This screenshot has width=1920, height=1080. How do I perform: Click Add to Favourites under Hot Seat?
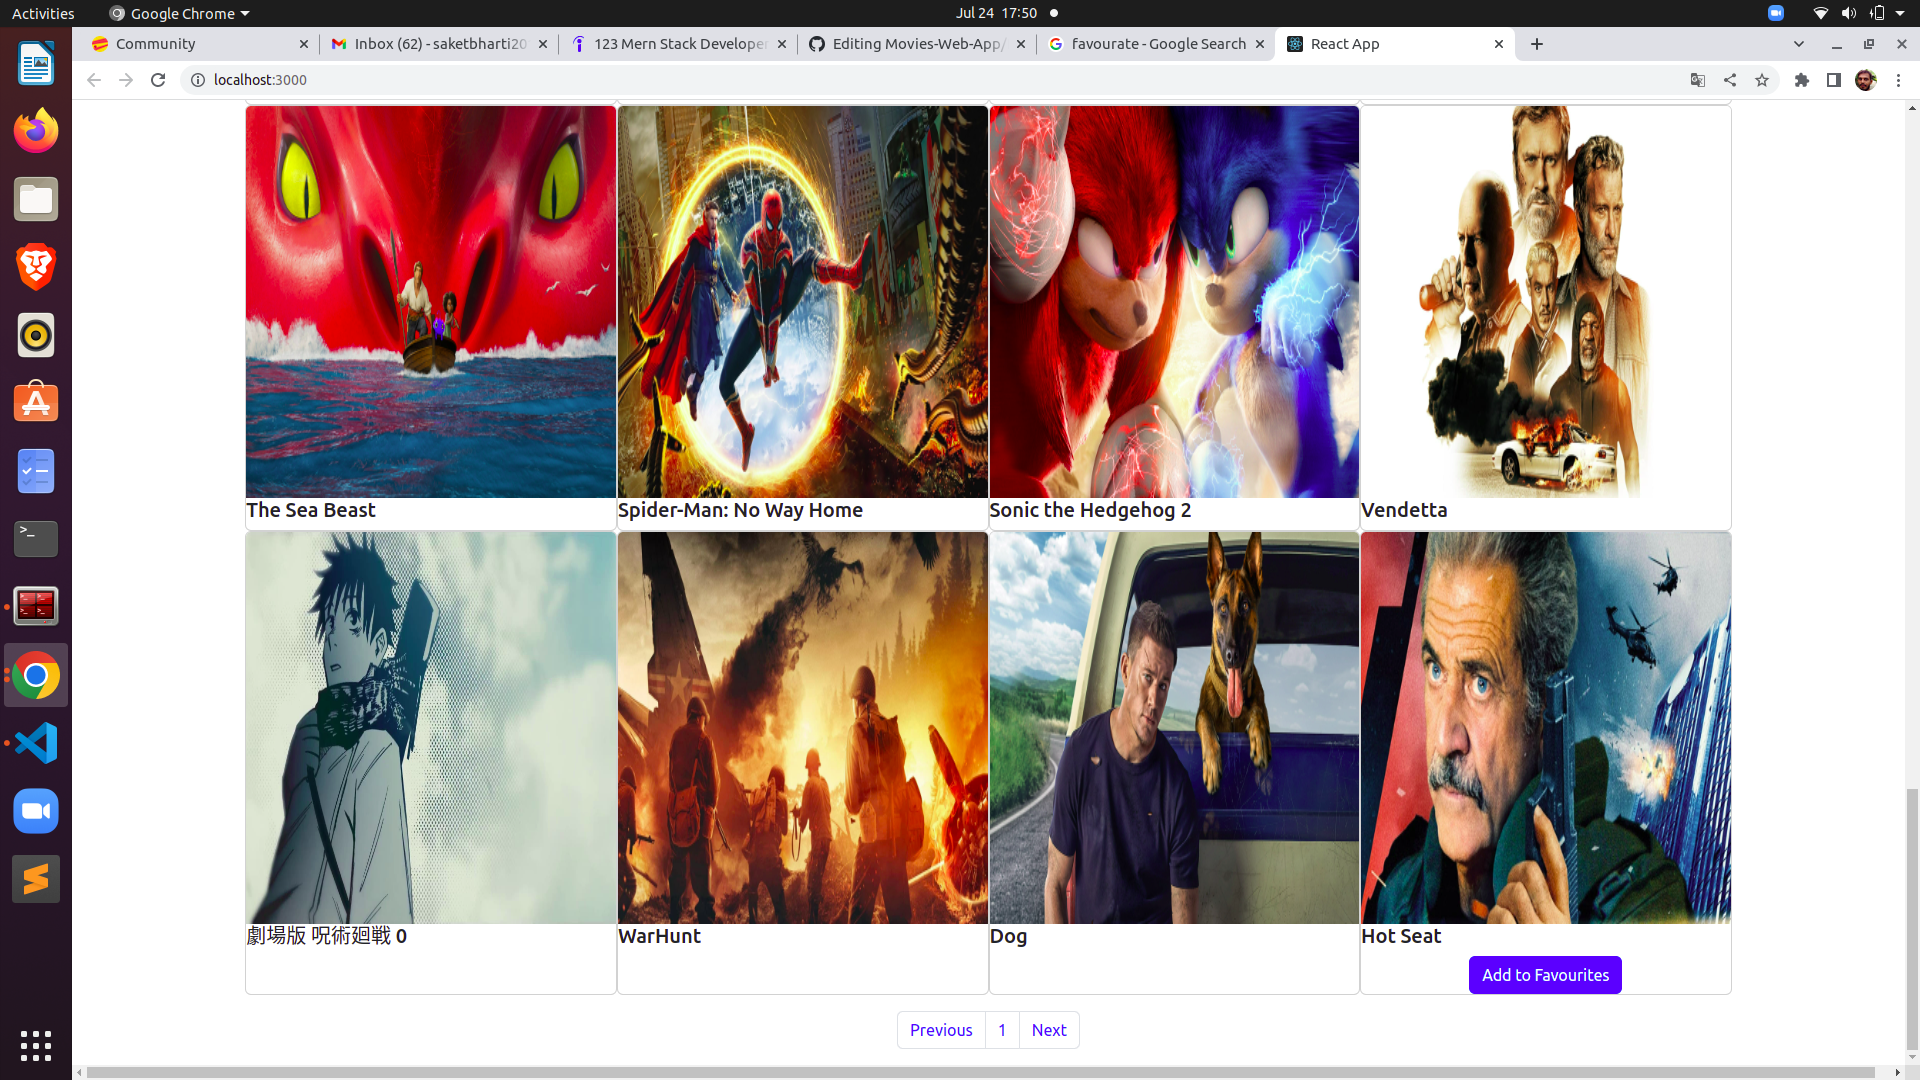click(x=1544, y=974)
